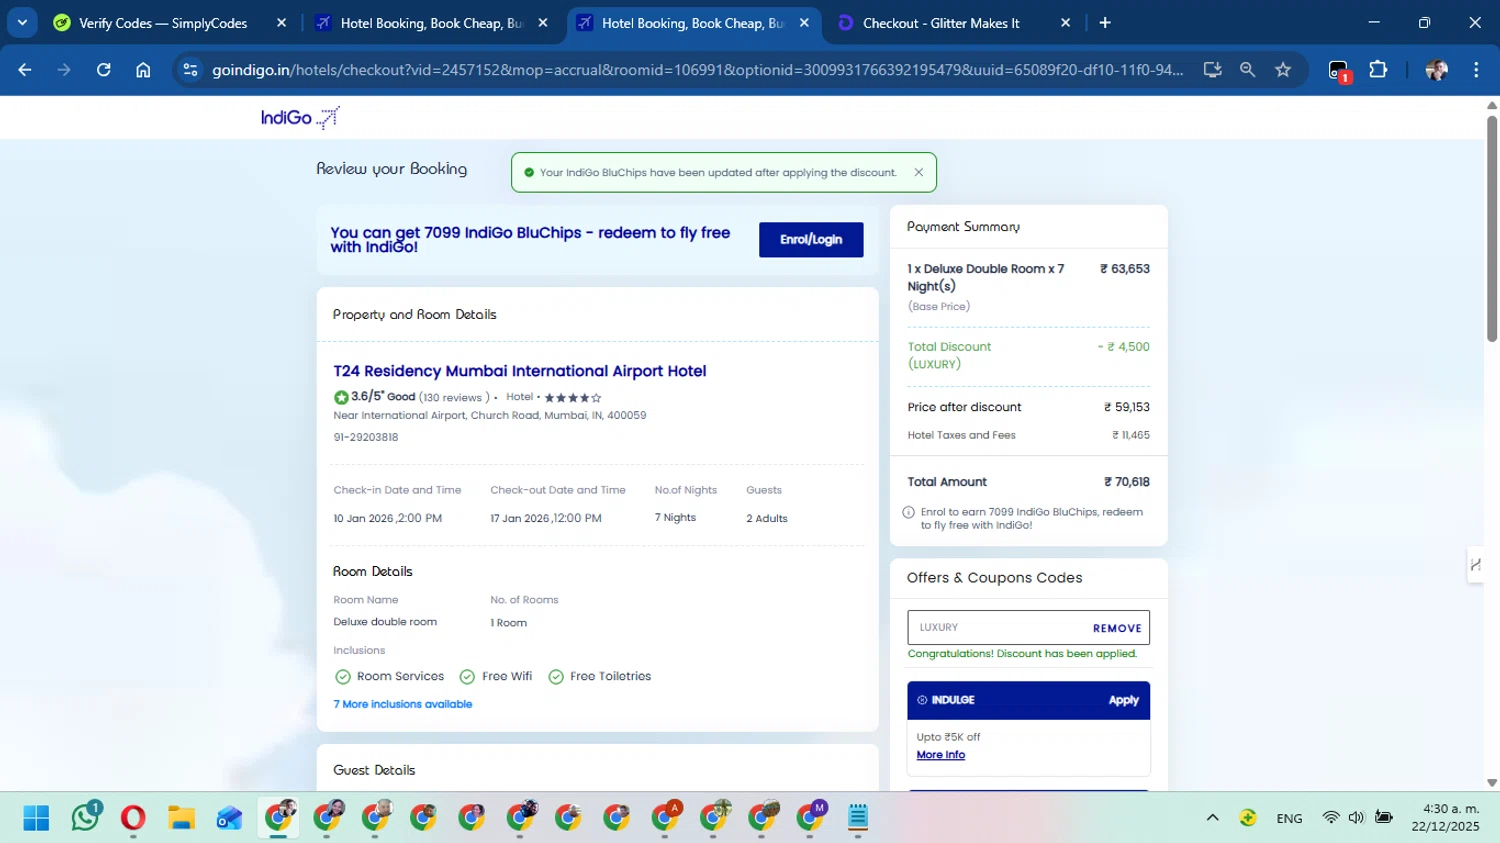Show hidden system tray icons
The width and height of the screenshot is (1500, 843).
1212,818
